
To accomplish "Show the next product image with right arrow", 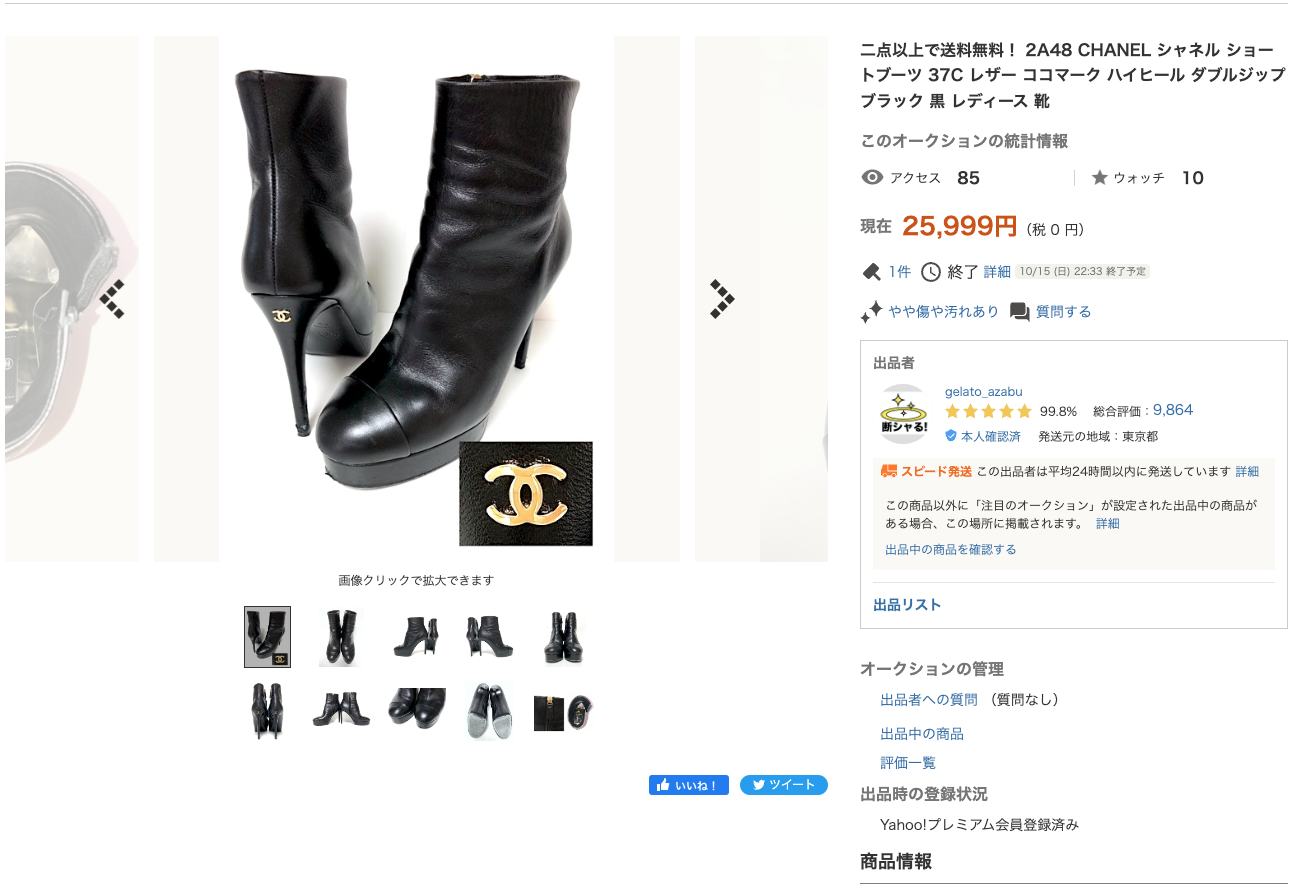I will coord(722,299).
